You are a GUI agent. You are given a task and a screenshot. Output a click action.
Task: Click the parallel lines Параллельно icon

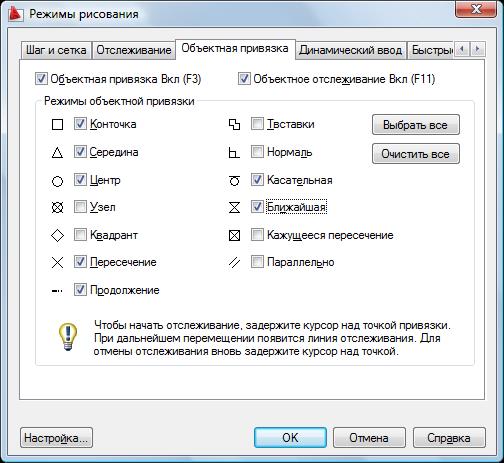coord(234,263)
